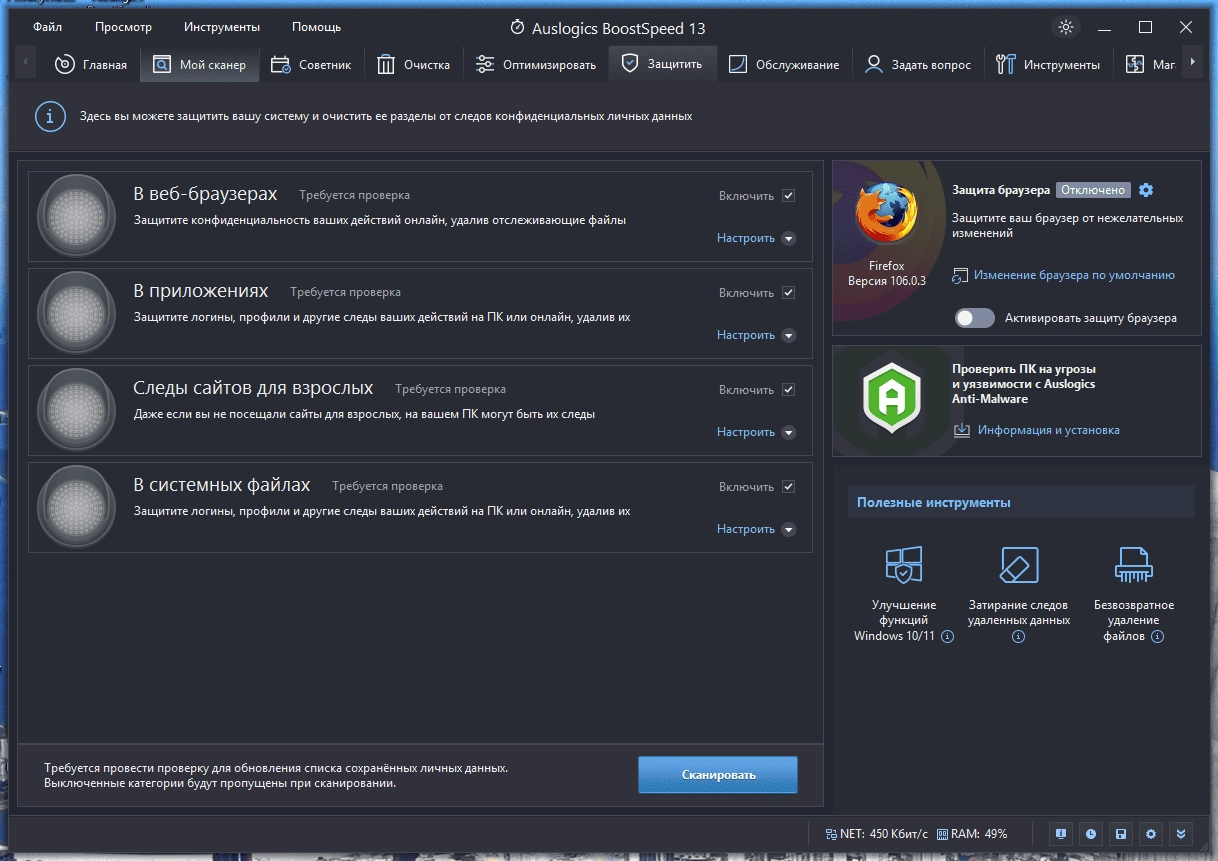Click the system information icon in status bar

pos(1060,833)
